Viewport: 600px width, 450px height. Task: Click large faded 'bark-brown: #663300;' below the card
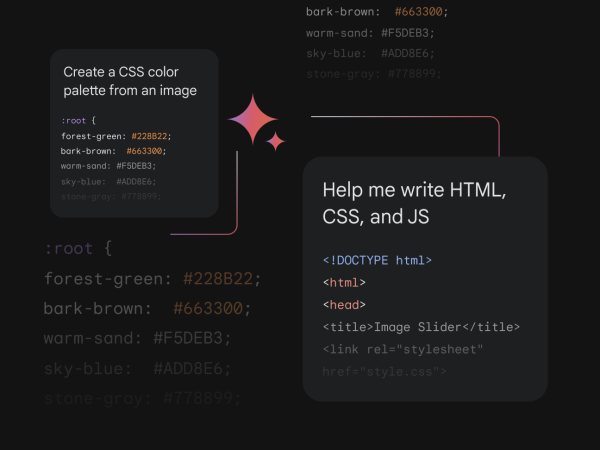[x=147, y=308]
